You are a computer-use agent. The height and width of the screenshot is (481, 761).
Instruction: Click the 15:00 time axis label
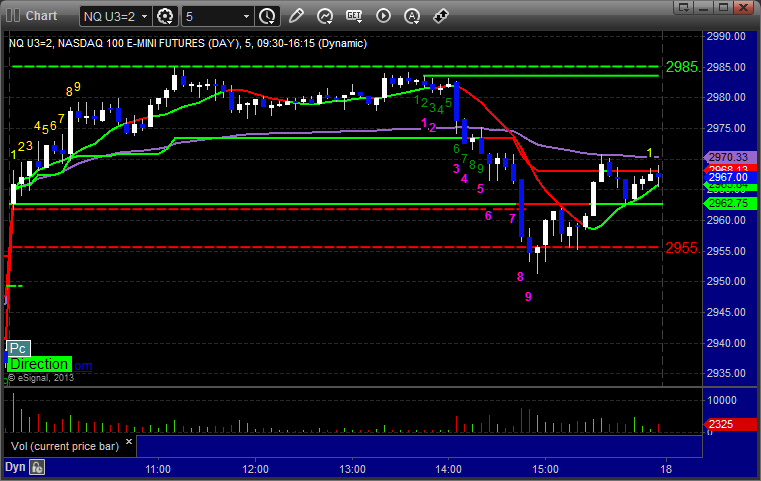coord(546,469)
